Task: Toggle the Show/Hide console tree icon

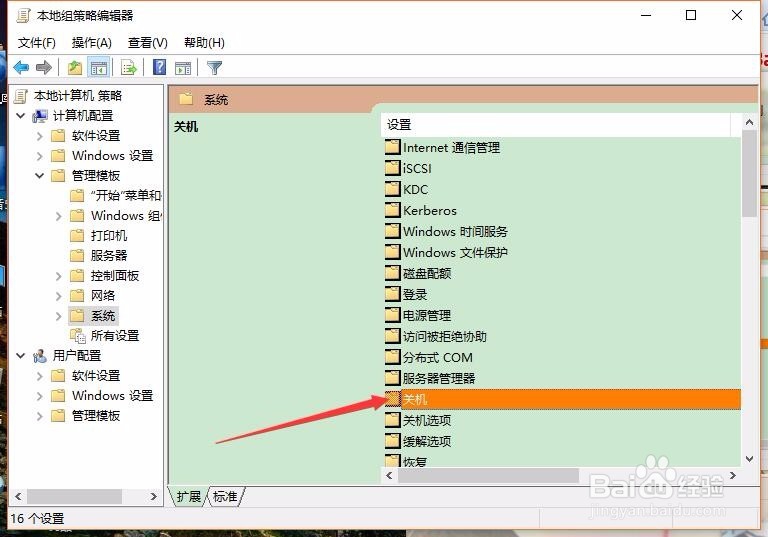Action: 98,67
